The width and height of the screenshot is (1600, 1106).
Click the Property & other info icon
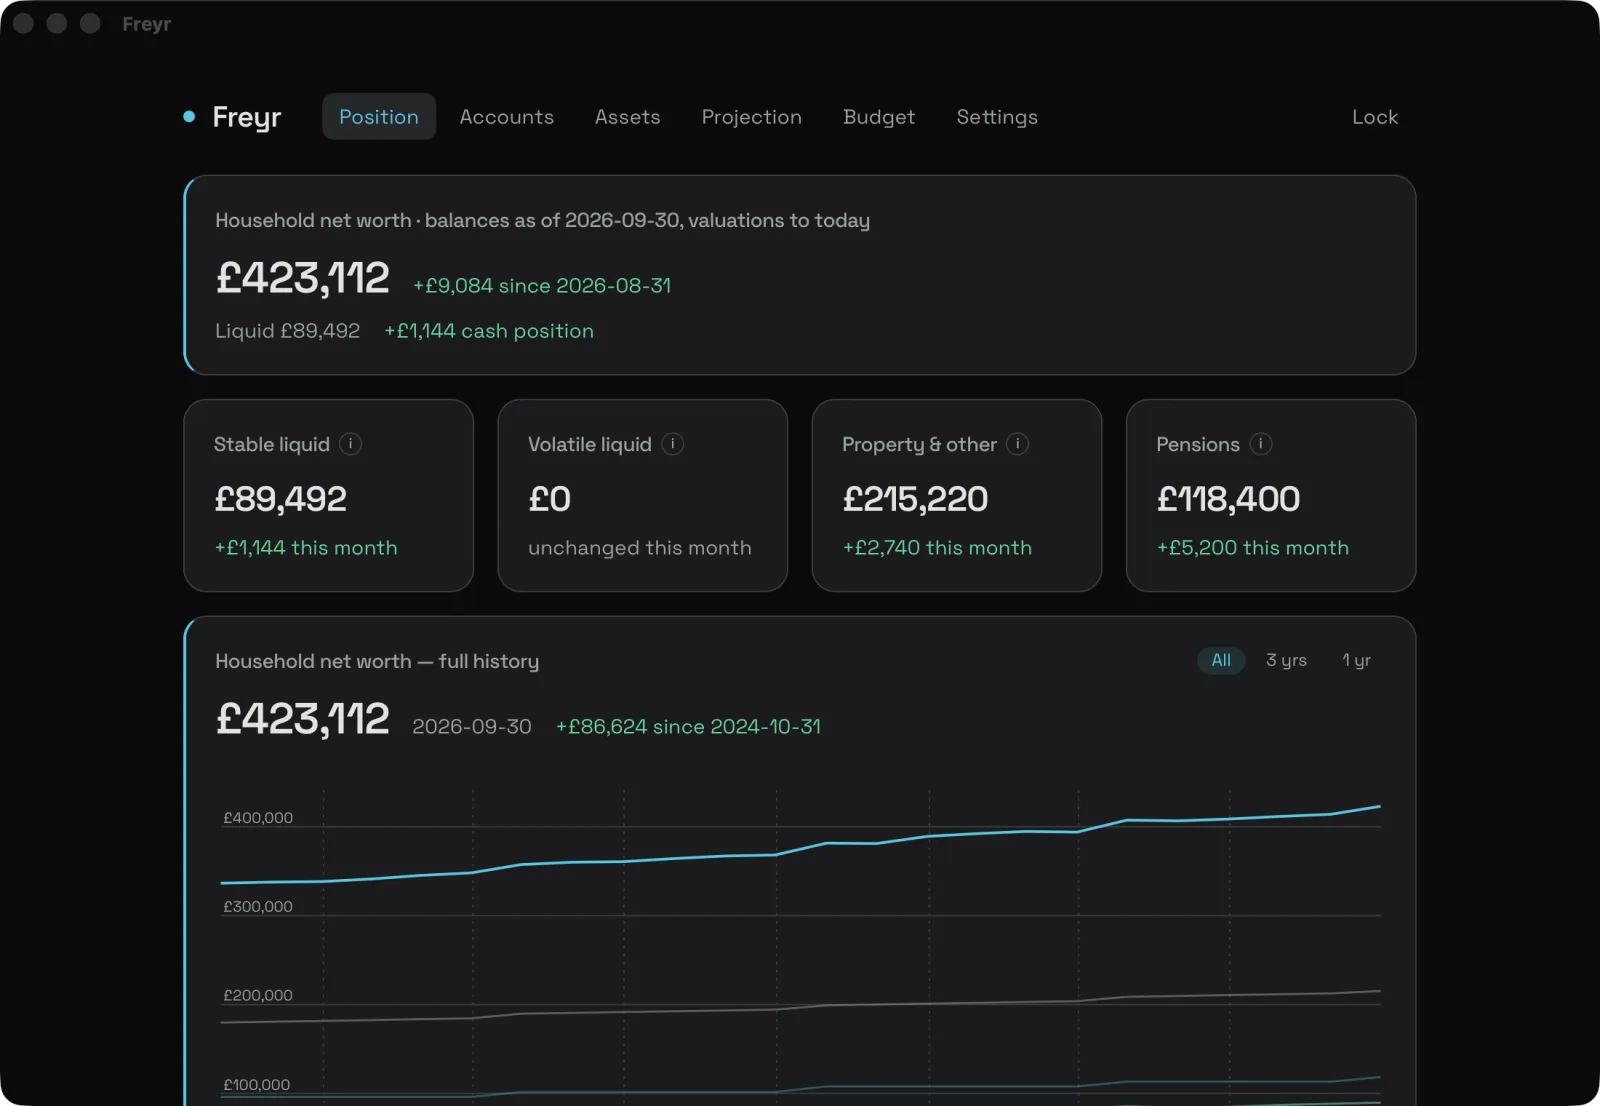tap(1018, 444)
